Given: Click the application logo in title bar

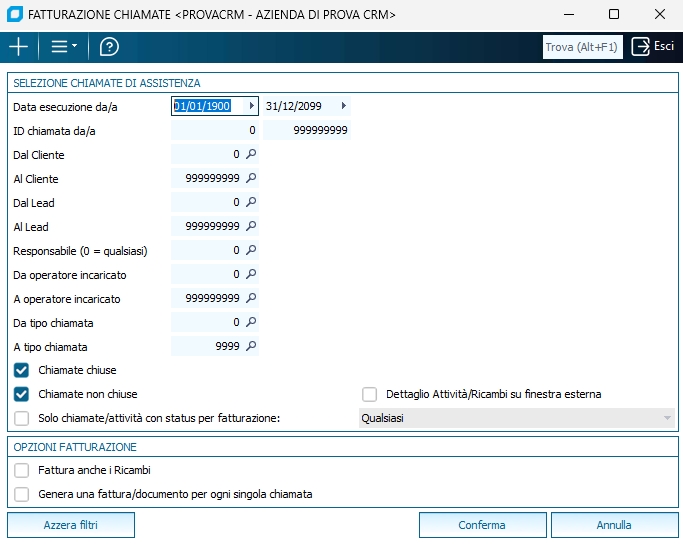Looking at the screenshot, I should pos(15,14).
